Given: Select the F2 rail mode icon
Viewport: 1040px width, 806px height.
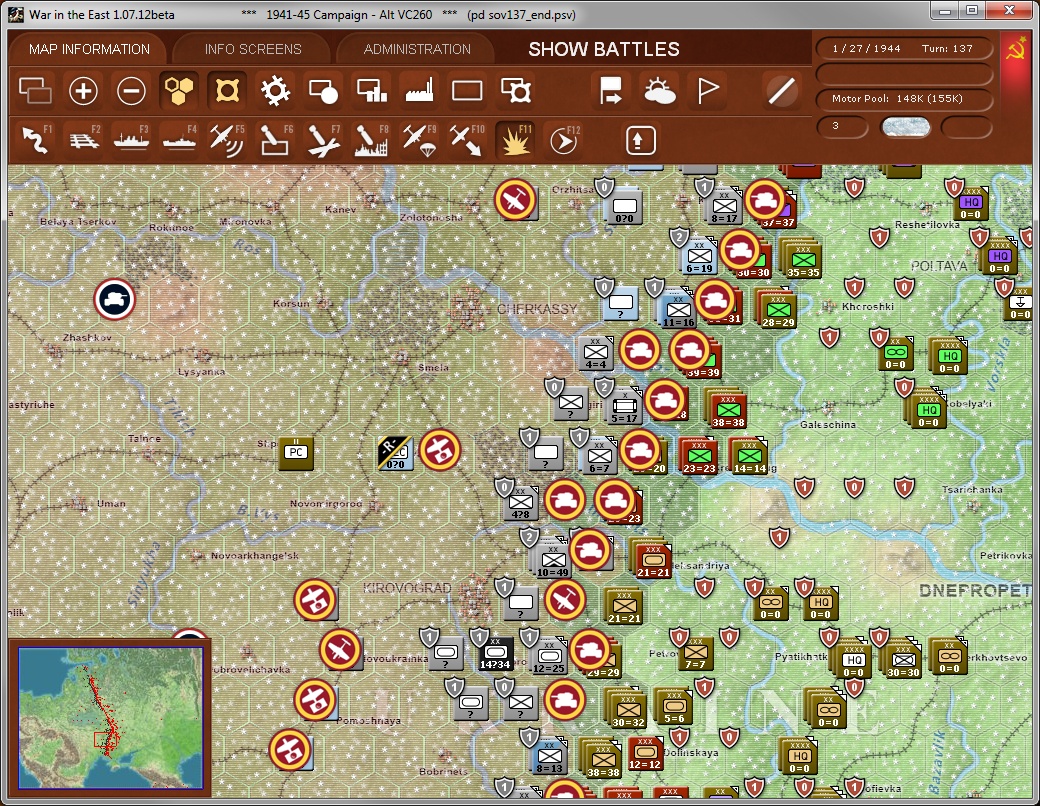Looking at the screenshot, I should (x=84, y=140).
